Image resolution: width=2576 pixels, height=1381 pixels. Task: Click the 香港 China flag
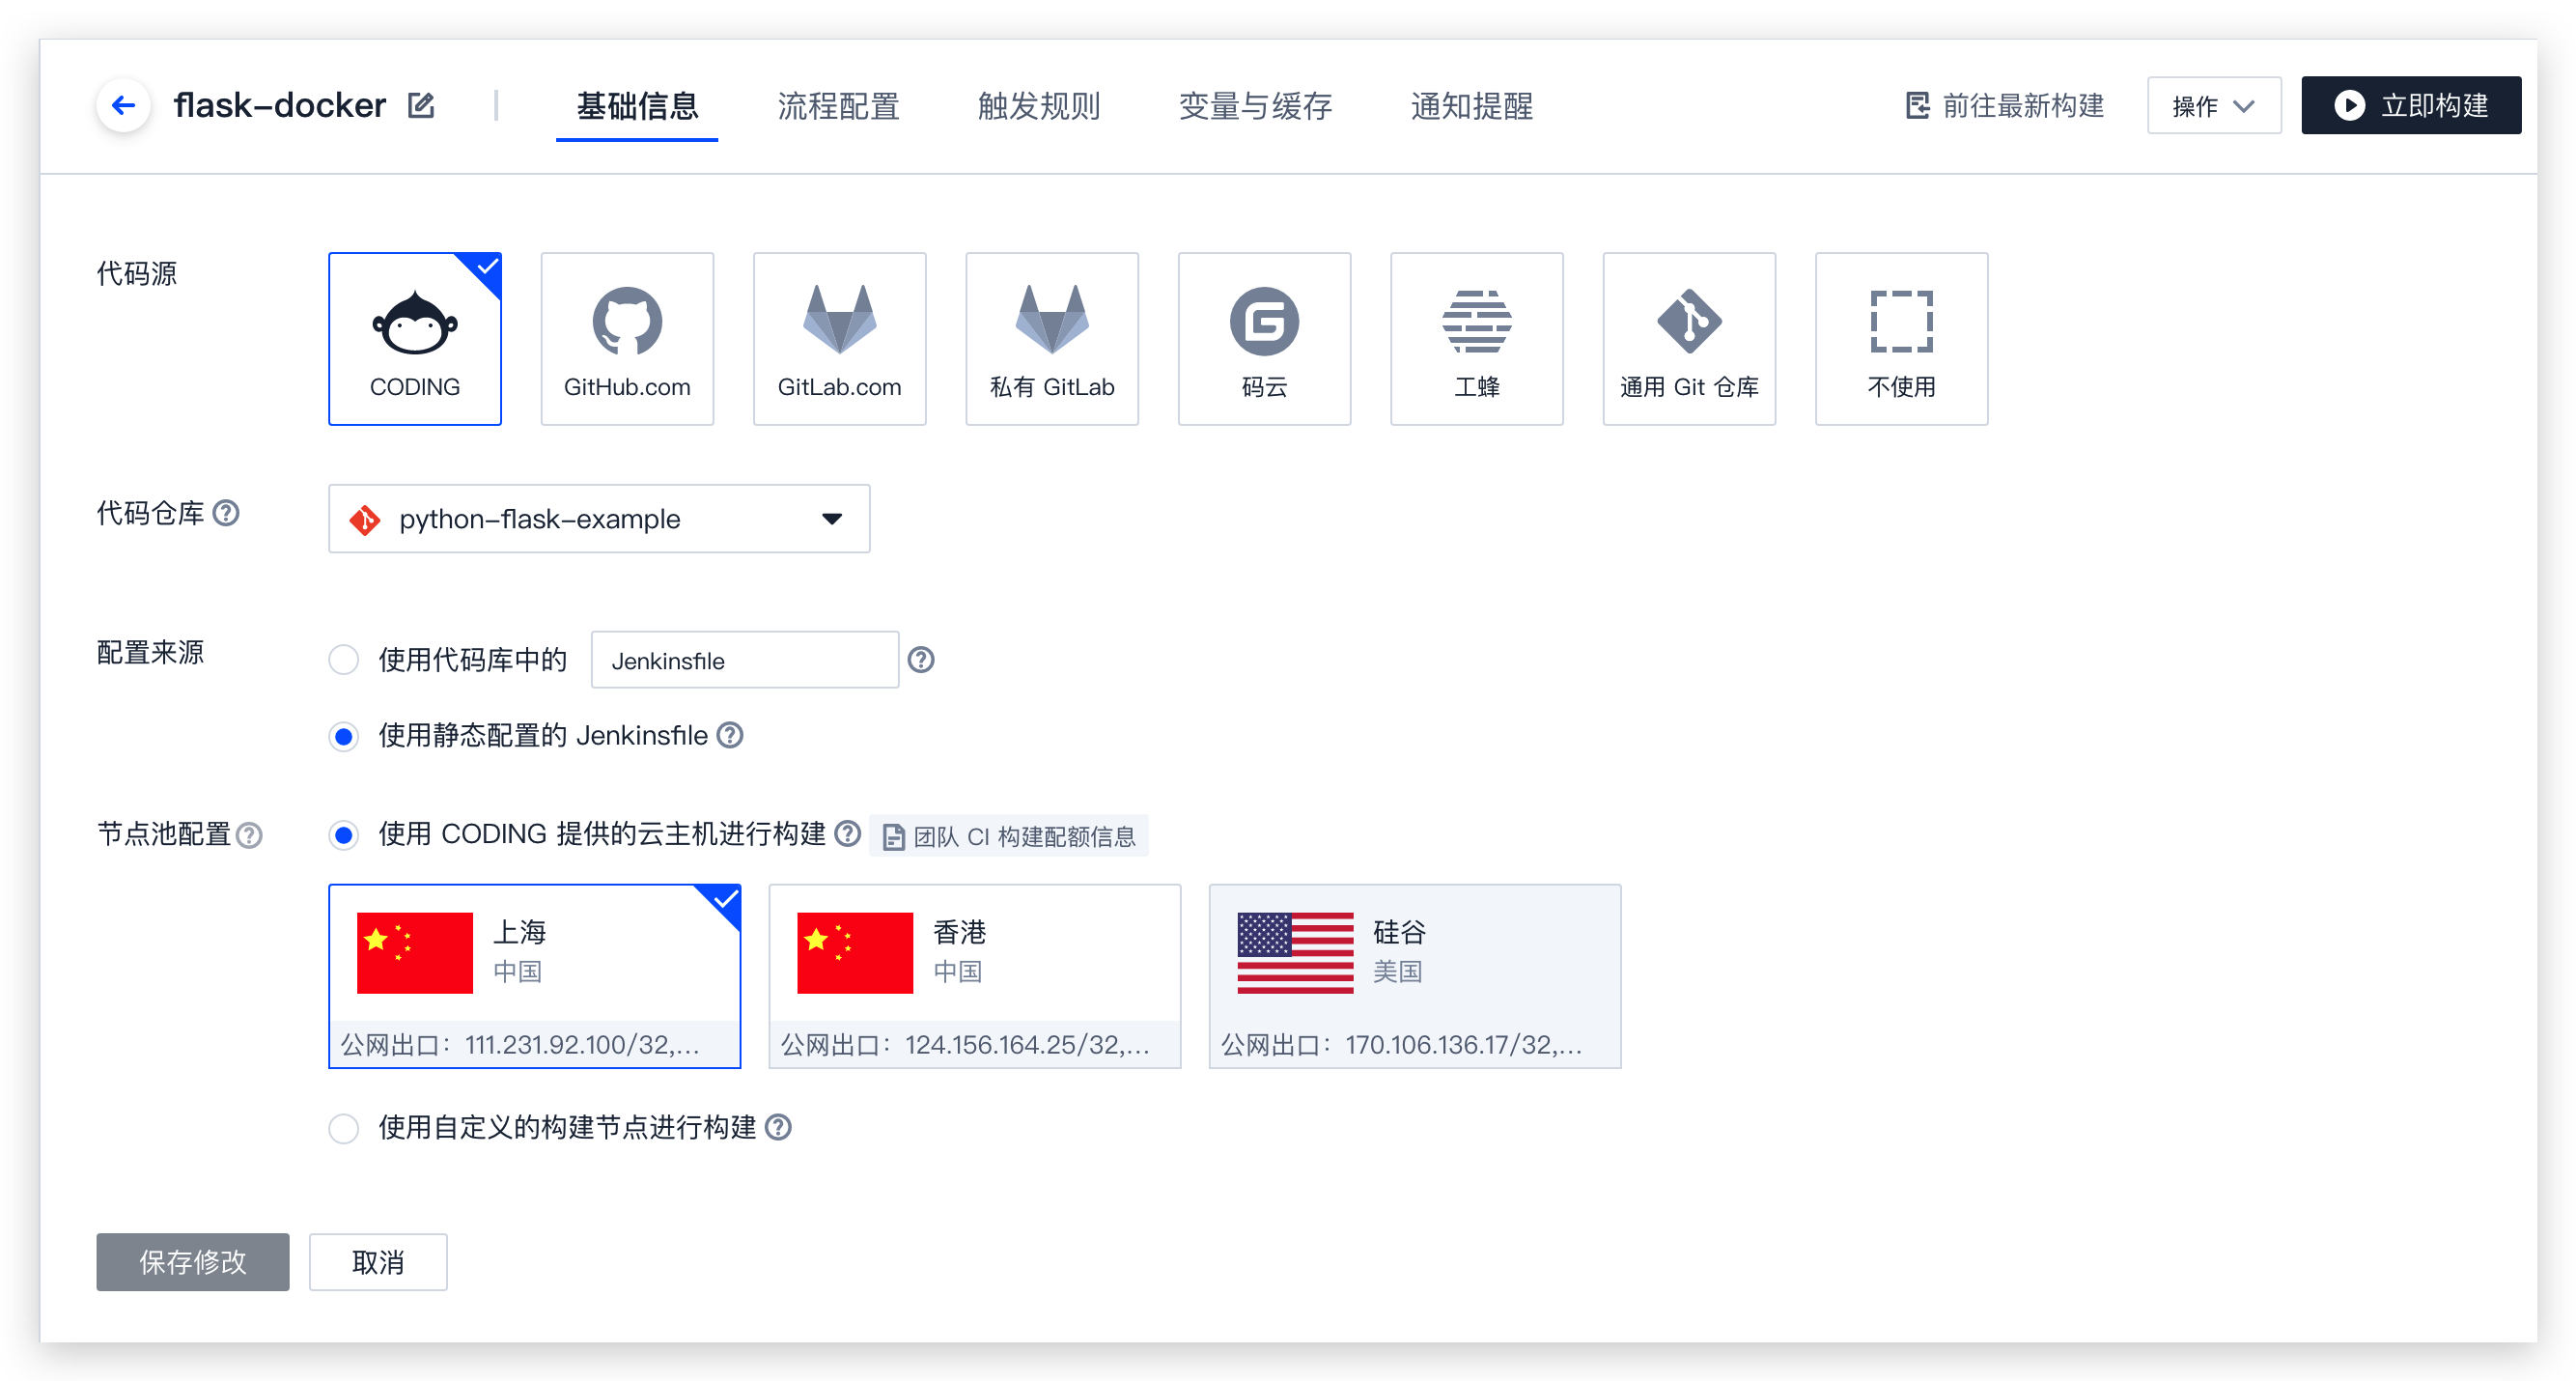coord(855,953)
